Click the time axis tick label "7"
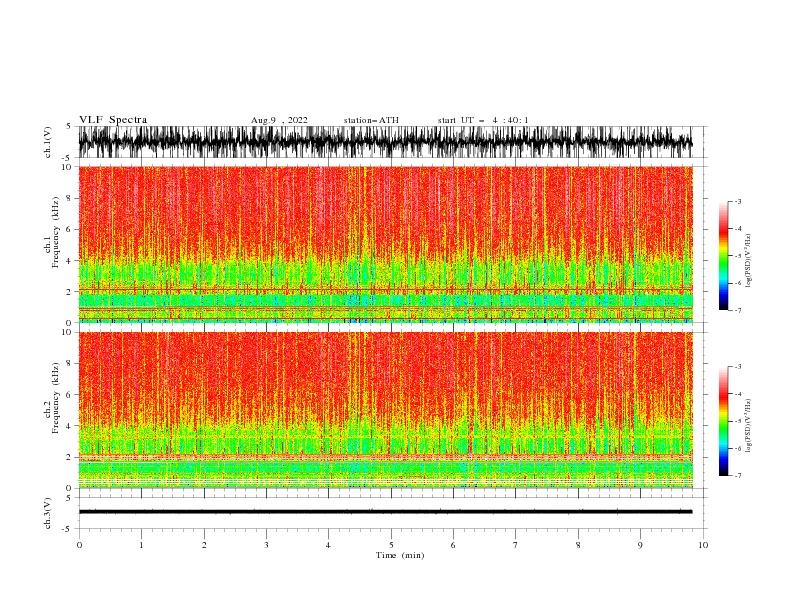This screenshot has height=612, width=792. click(x=515, y=545)
